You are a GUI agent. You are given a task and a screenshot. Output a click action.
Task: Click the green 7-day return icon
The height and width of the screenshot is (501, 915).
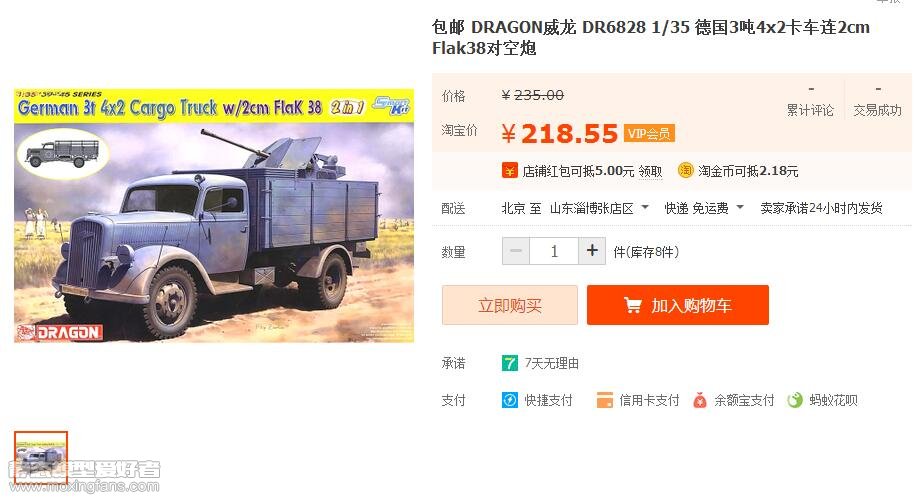509,363
